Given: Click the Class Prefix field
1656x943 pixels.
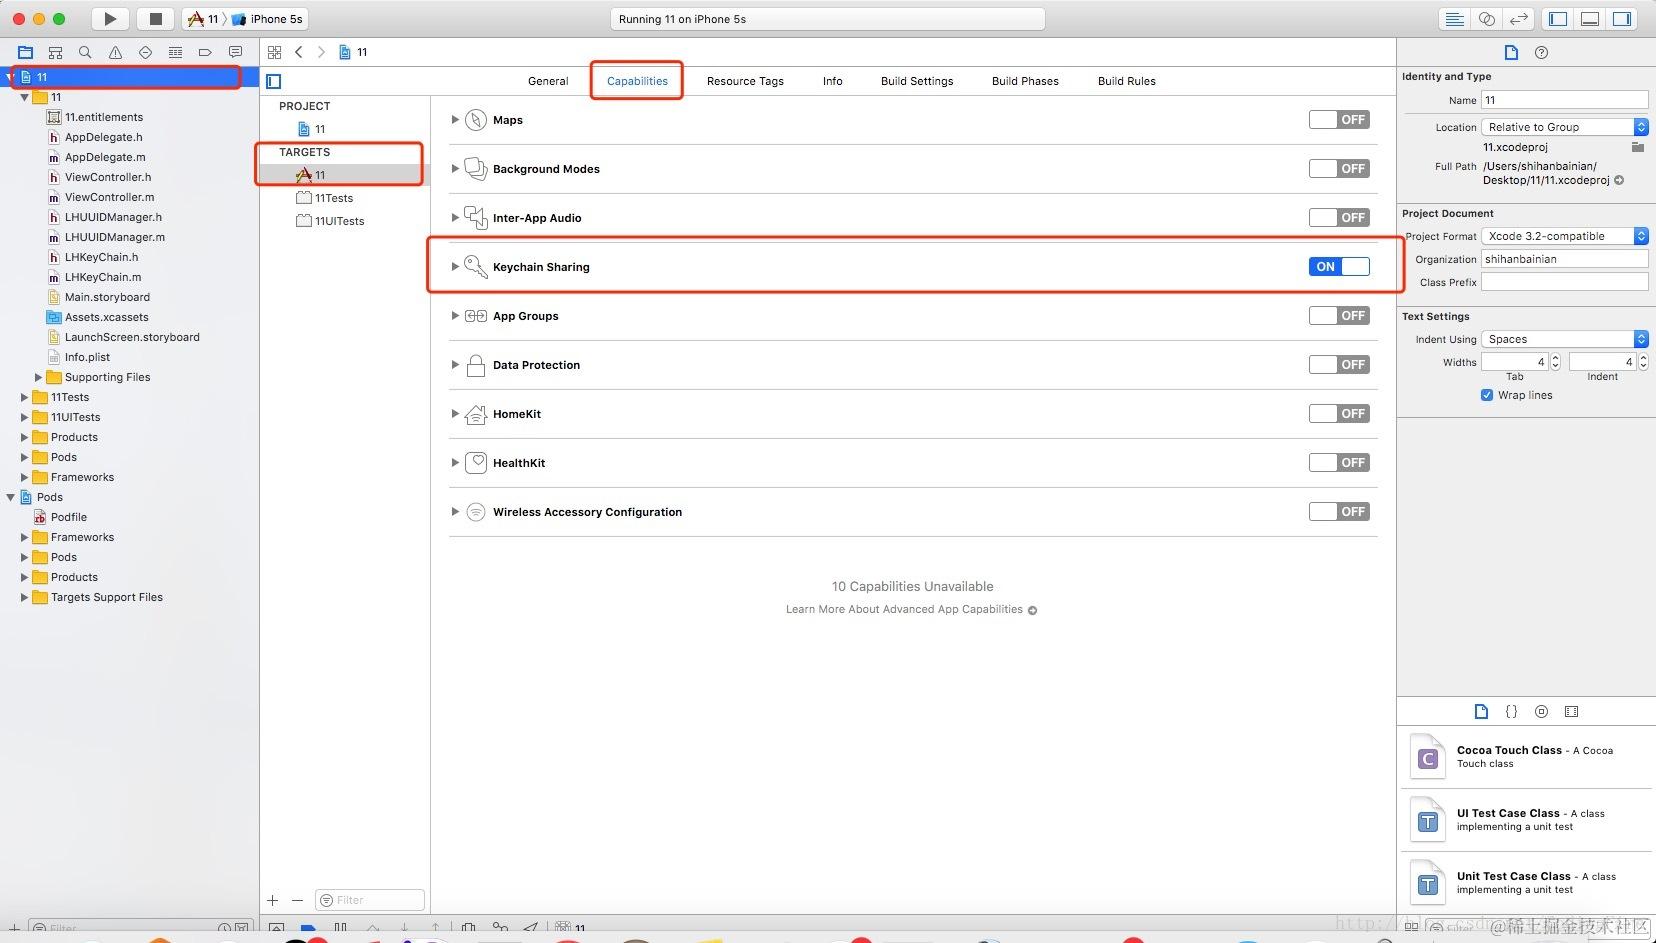Looking at the screenshot, I should [1565, 282].
